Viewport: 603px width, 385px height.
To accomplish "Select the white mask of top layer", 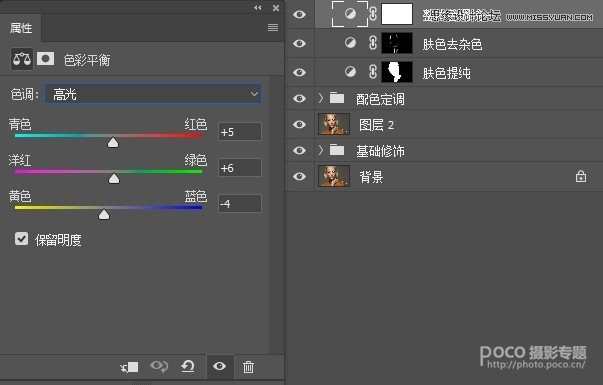I will [x=397, y=14].
